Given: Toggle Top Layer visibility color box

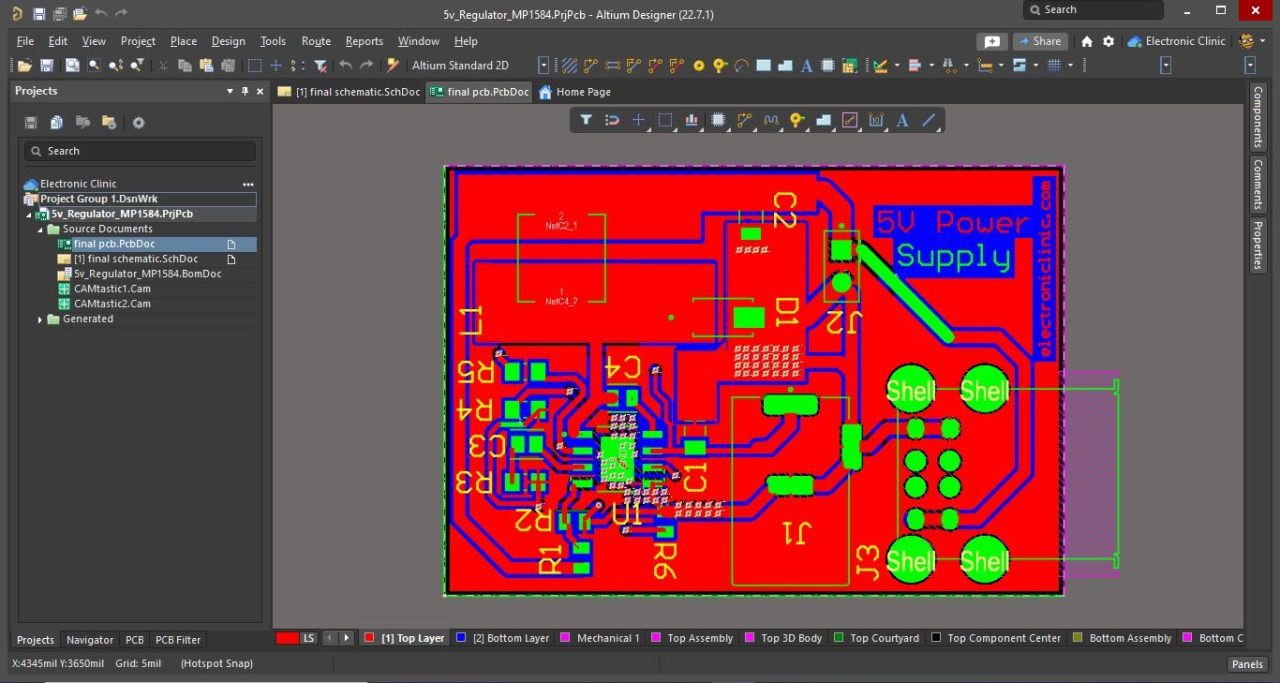Looking at the screenshot, I should [x=369, y=638].
